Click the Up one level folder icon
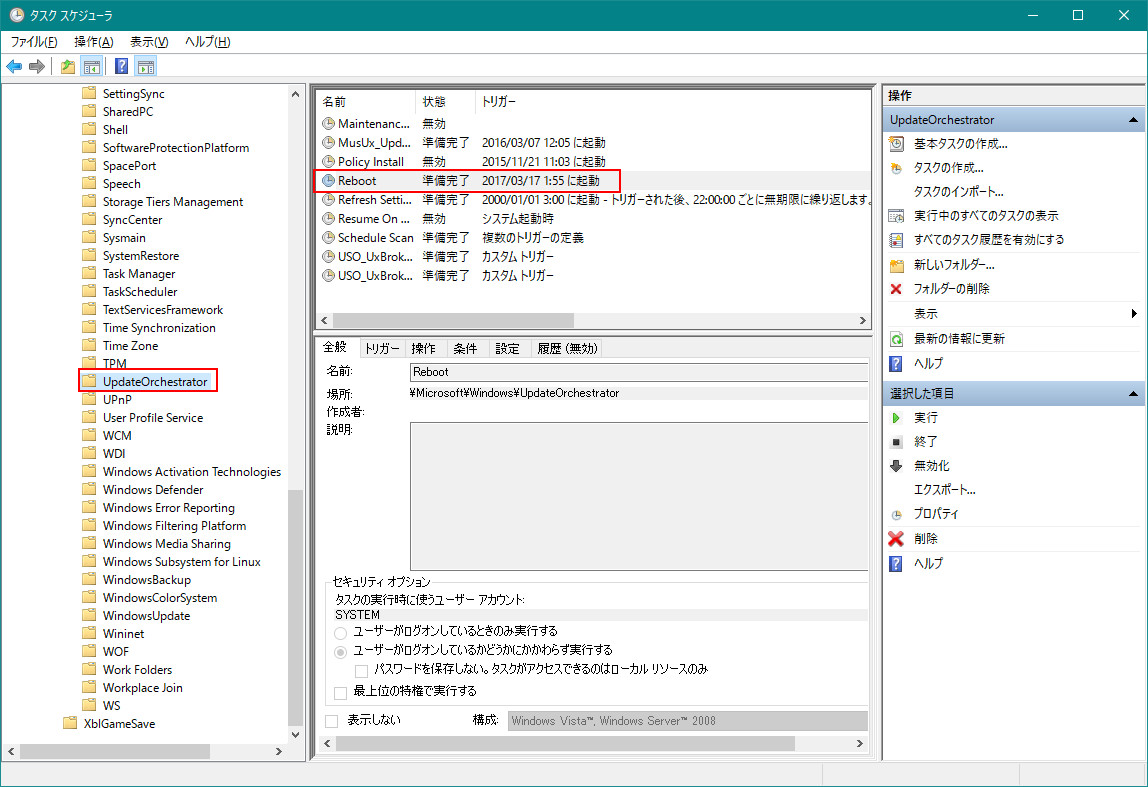1148x787 pixels. click(68, 67)
